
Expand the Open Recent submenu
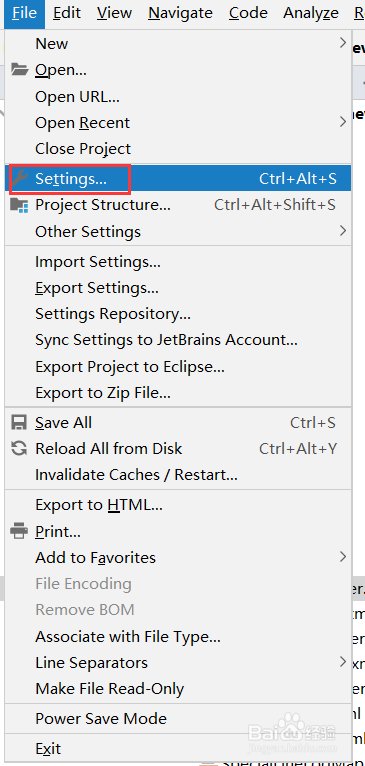click(x=343, y=122)
